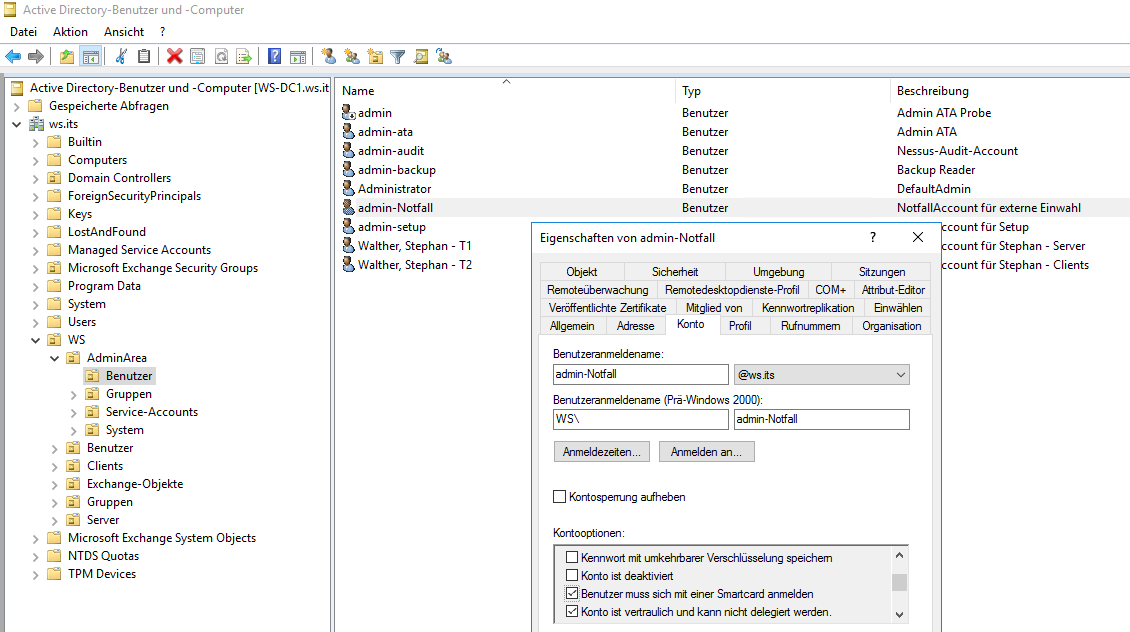
Task: Click the scissors Cut icon
Action: click(x=121, y=56)
